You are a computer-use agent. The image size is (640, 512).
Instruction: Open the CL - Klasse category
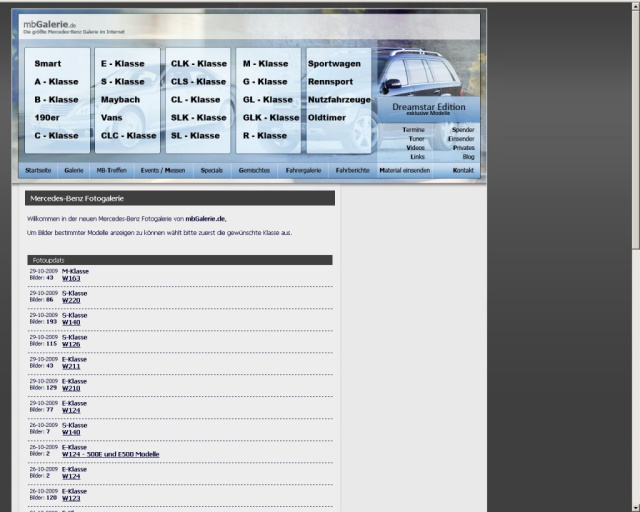pyautogui.click(x=196, y=100)
